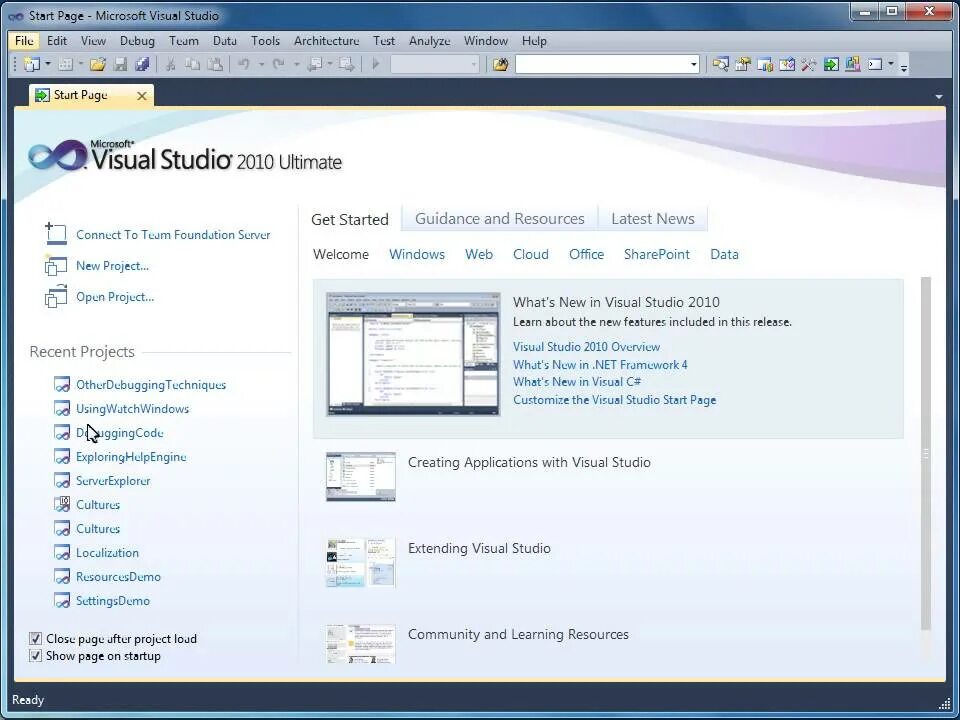This screenshot has width=960, height=720.
Task: Click the Redo arrow icon
Action: [x=279, y=64]
